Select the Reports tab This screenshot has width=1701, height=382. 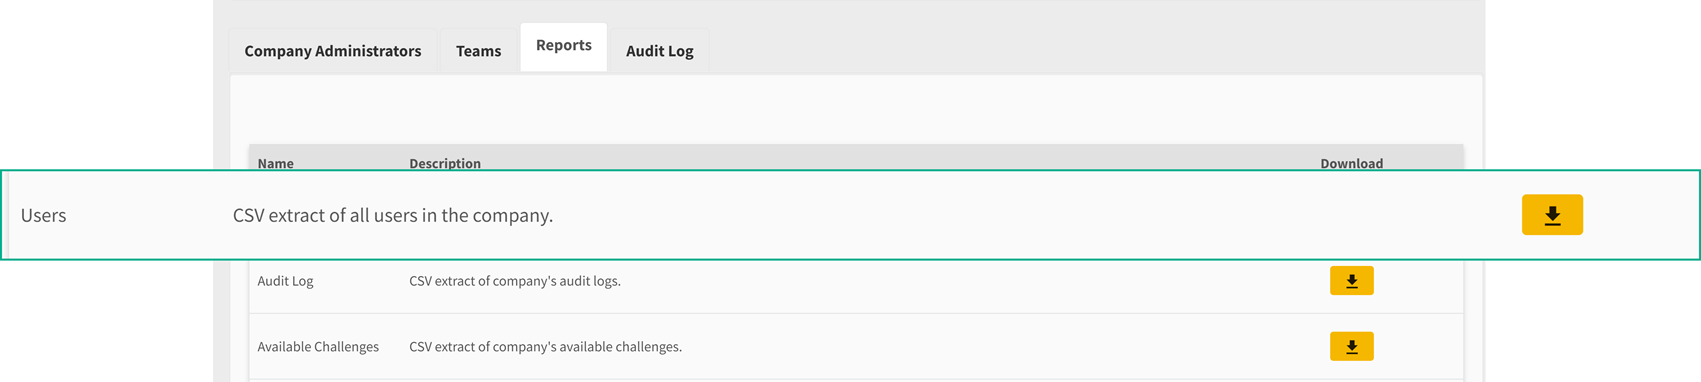coord(564,46)
